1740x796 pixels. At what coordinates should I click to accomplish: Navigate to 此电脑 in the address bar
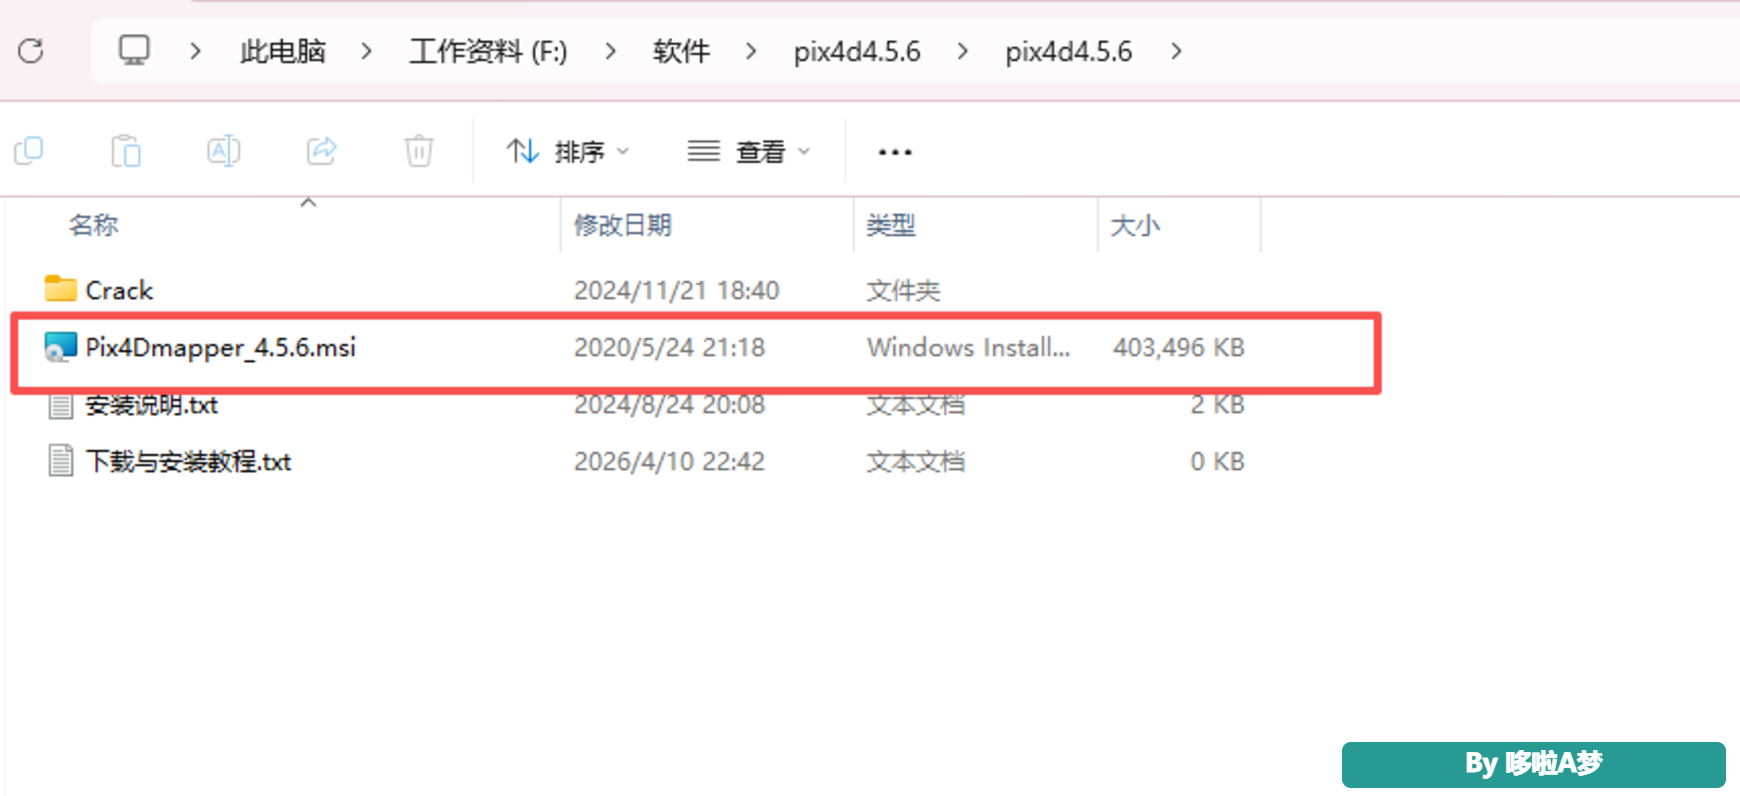283,51
